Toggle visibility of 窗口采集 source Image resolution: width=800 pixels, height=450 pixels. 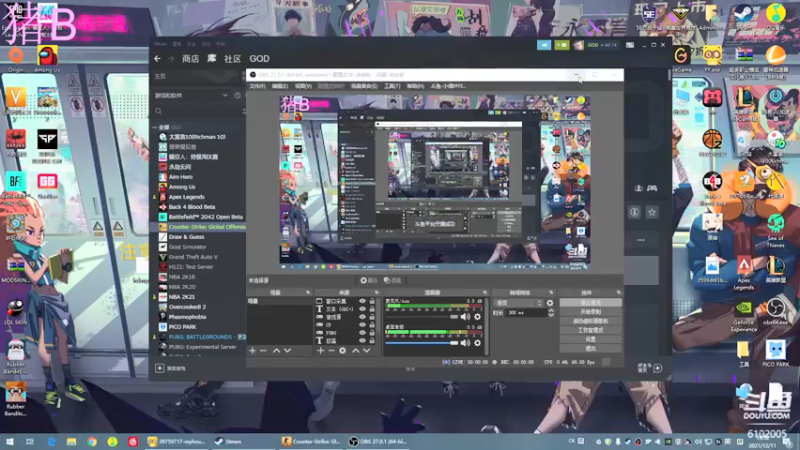[362, 302]
